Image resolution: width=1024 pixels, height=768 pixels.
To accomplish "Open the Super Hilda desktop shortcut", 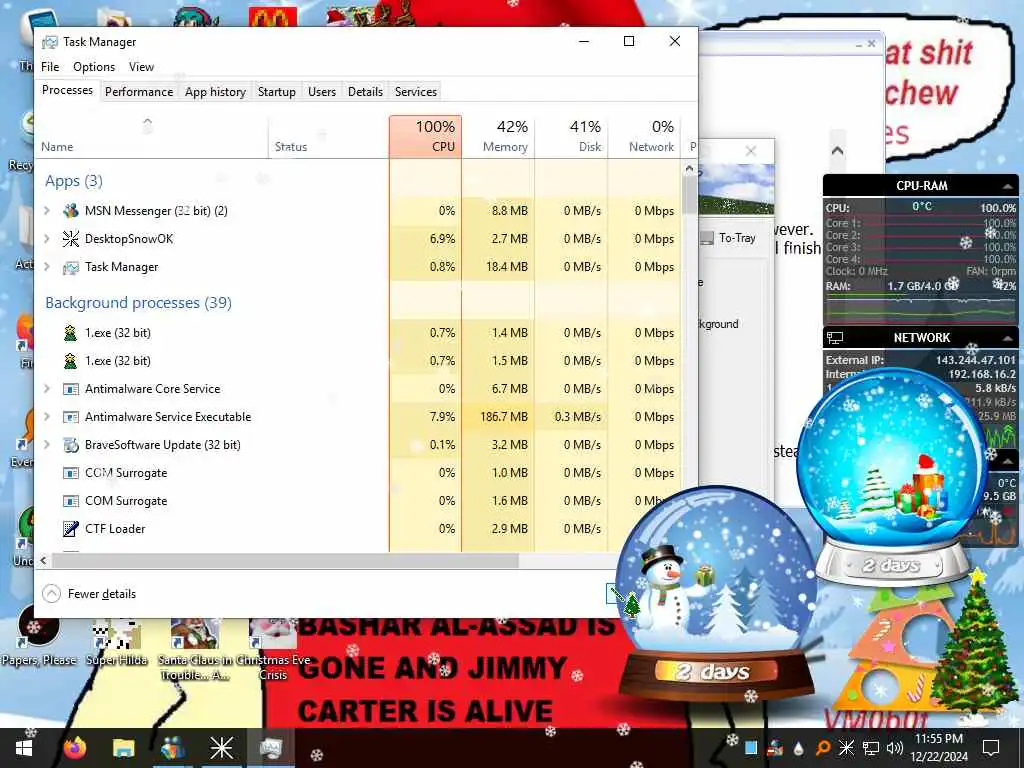I will (x=116, y=643).
